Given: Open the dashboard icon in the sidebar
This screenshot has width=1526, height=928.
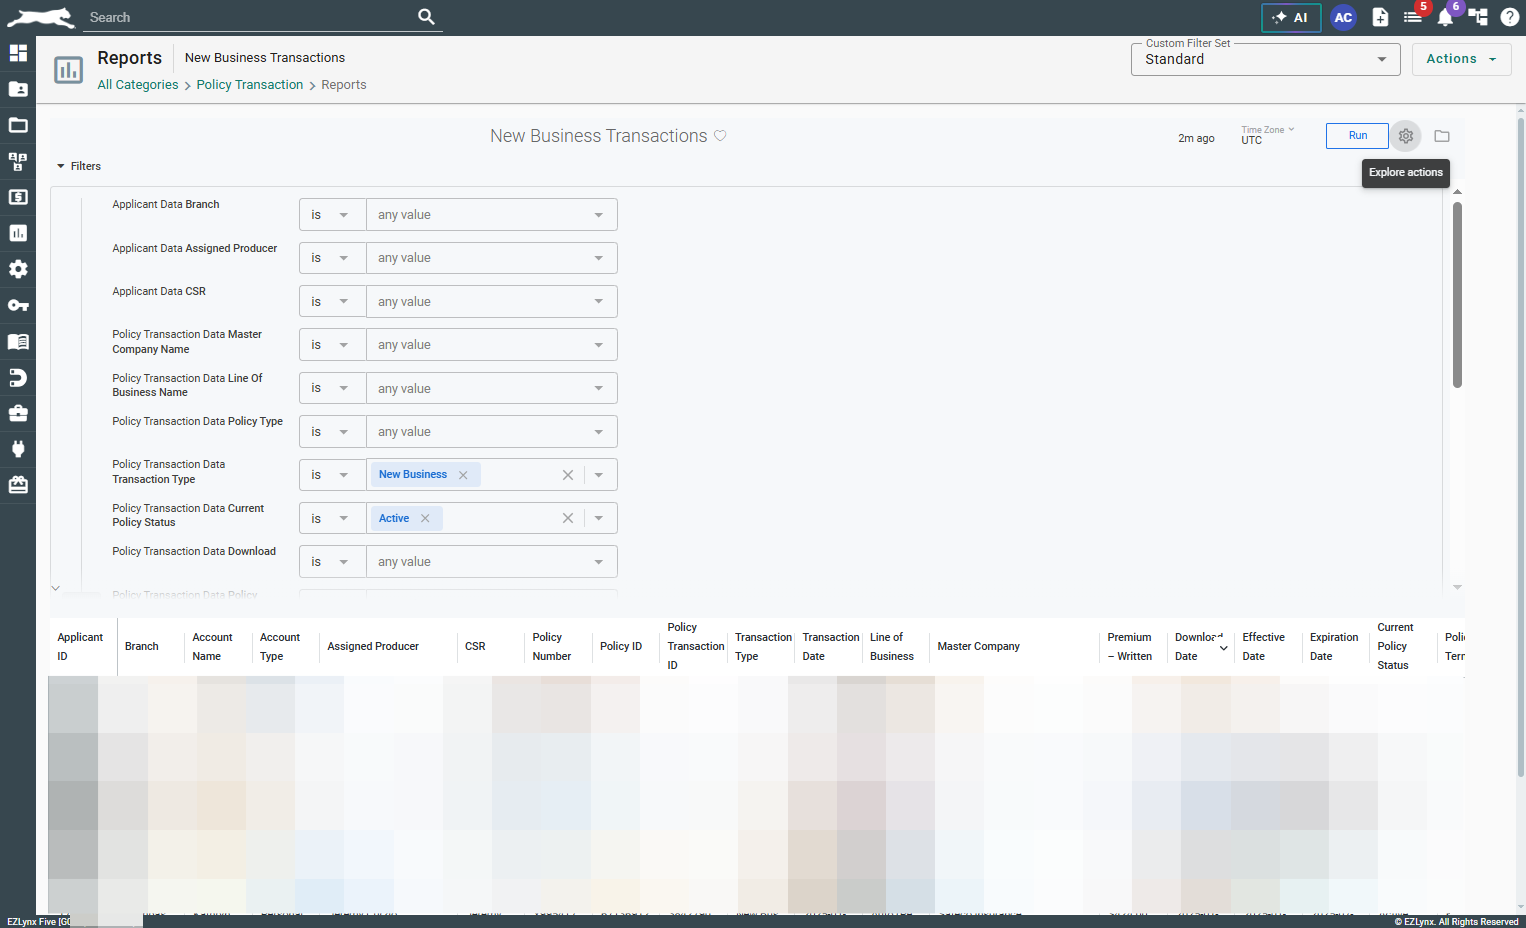Looking at the screenshot, I should tap(18, 53).
